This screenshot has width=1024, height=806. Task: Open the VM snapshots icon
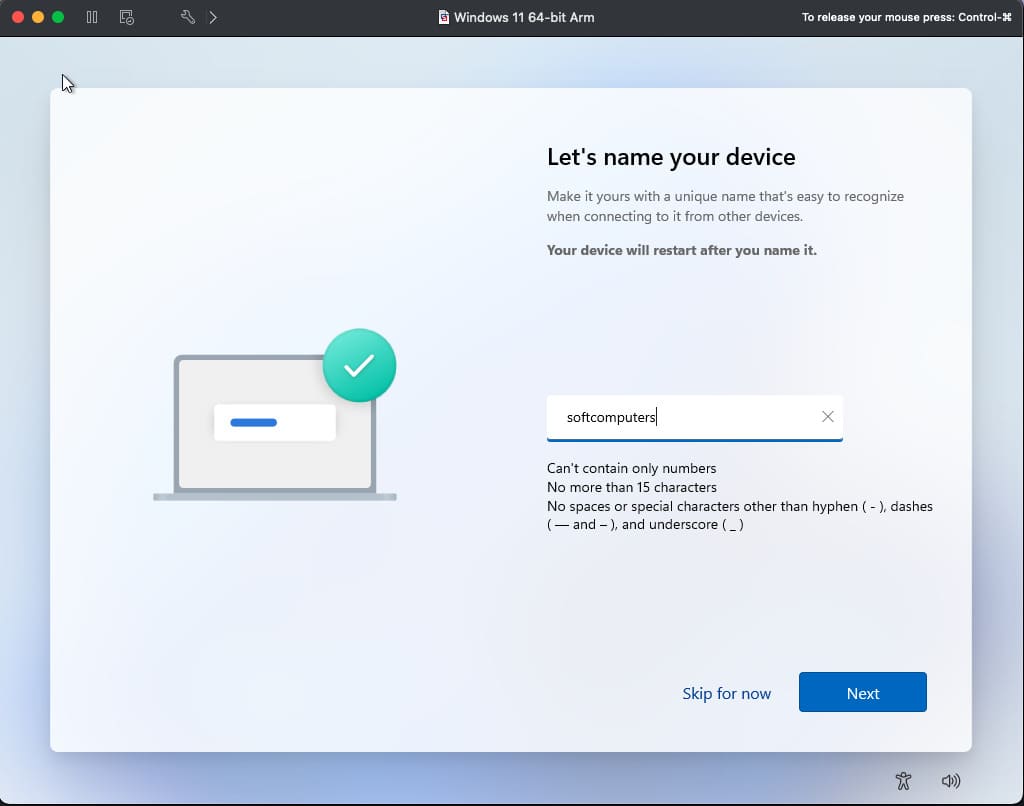coord(126,17)
